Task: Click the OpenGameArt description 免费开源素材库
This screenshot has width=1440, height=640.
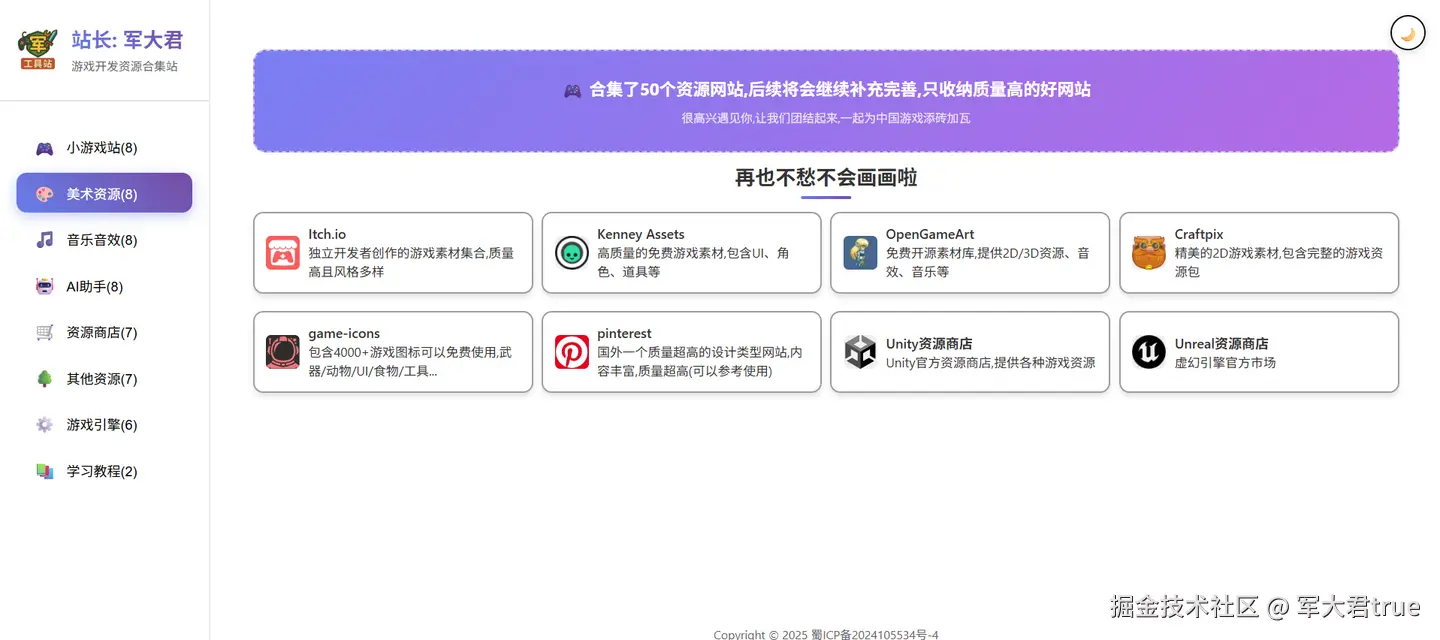Action: (988, 263)
